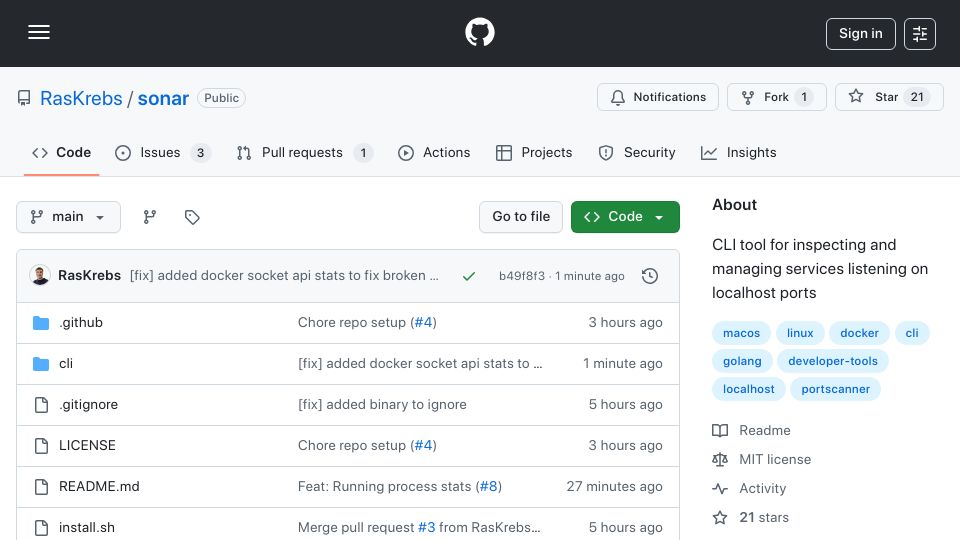Open the Issues tab
This screenshot has height=540, width=960.
[x=162, y=152]
